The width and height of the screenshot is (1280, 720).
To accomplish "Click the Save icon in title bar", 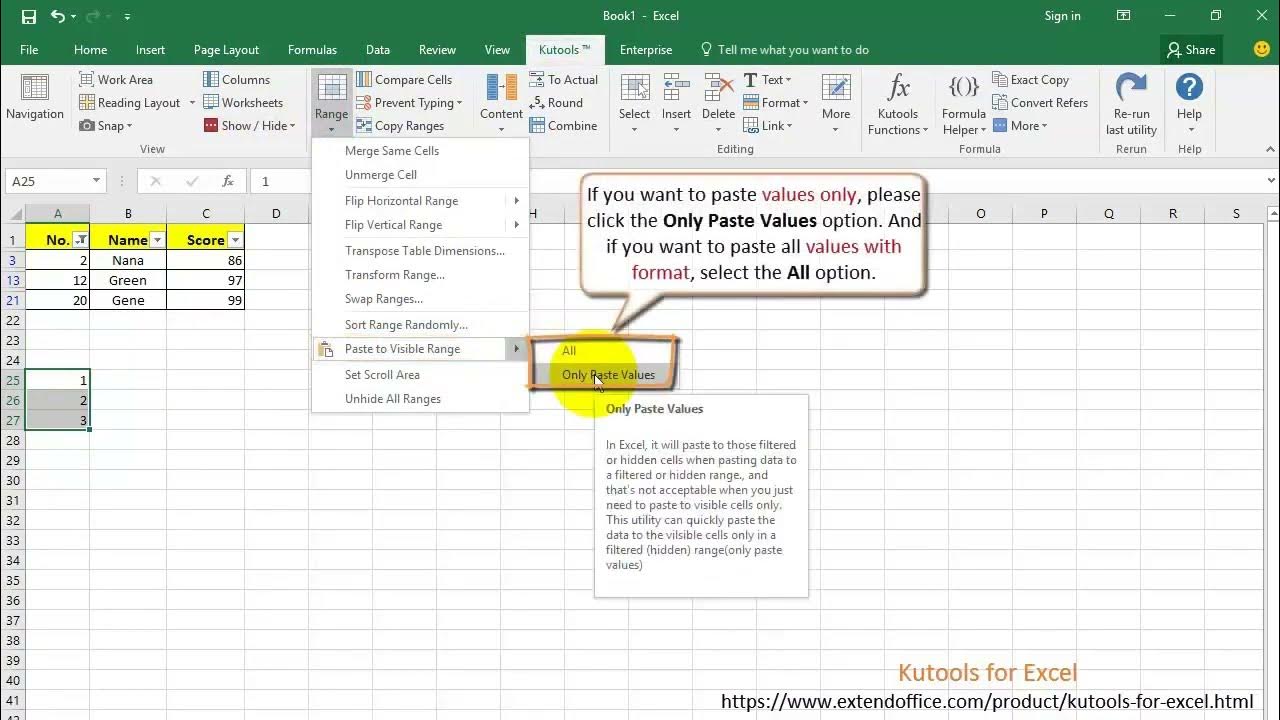I will click(28, 16).
